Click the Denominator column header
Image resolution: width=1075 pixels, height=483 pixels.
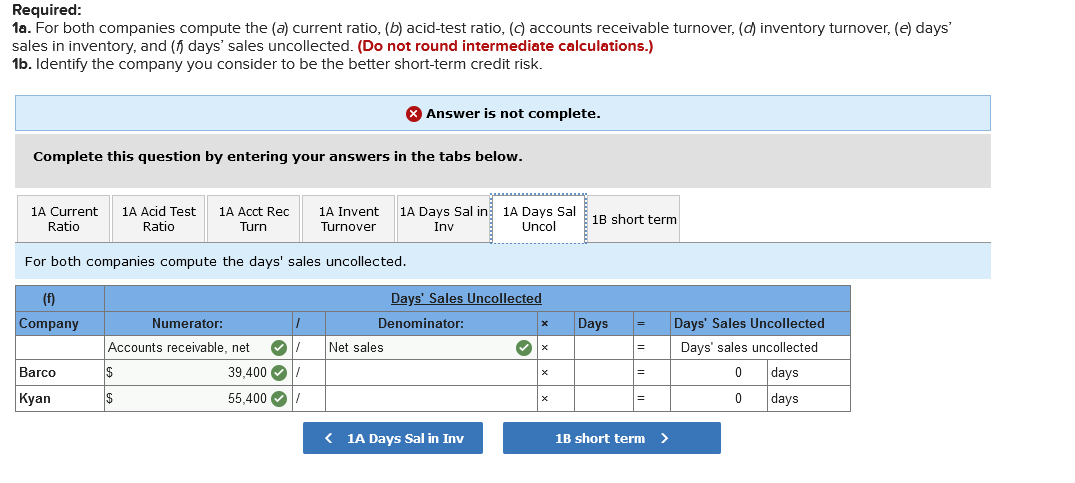(421, 323)
